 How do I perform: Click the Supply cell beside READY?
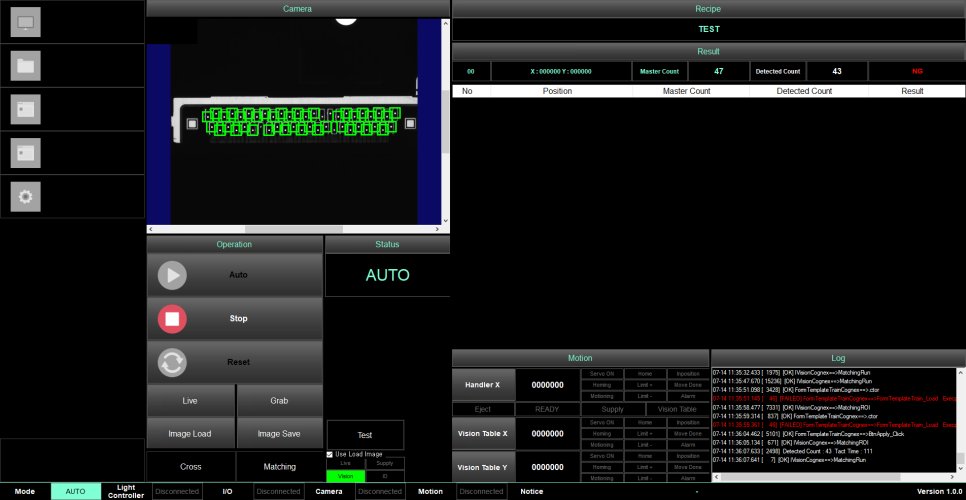click(x=612, y=409)
